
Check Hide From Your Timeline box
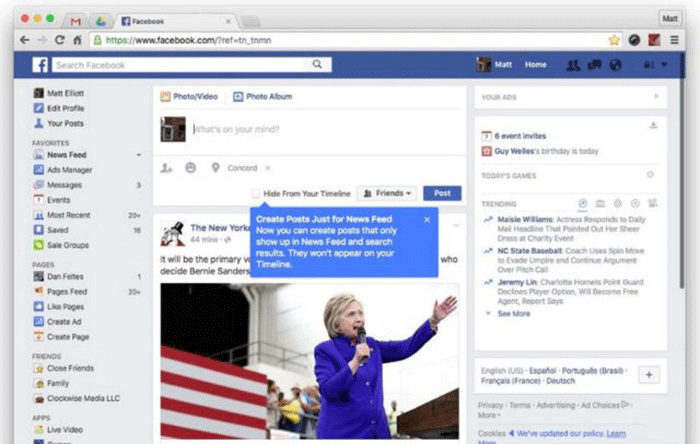pos(255,194)
